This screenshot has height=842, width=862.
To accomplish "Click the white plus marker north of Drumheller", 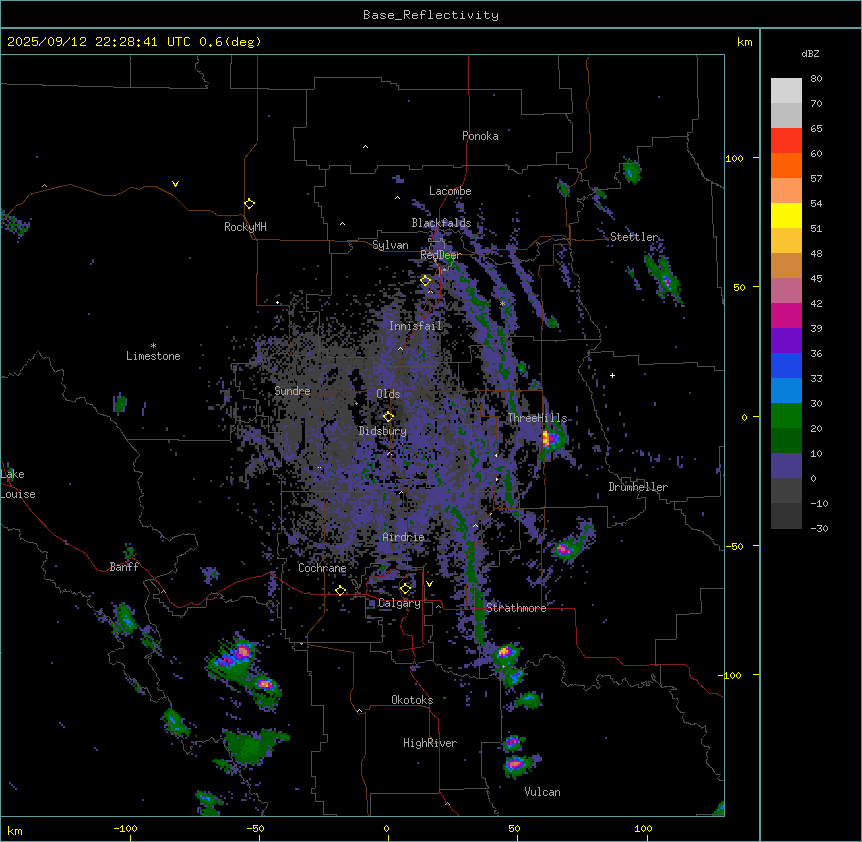I will coord(612,375).
